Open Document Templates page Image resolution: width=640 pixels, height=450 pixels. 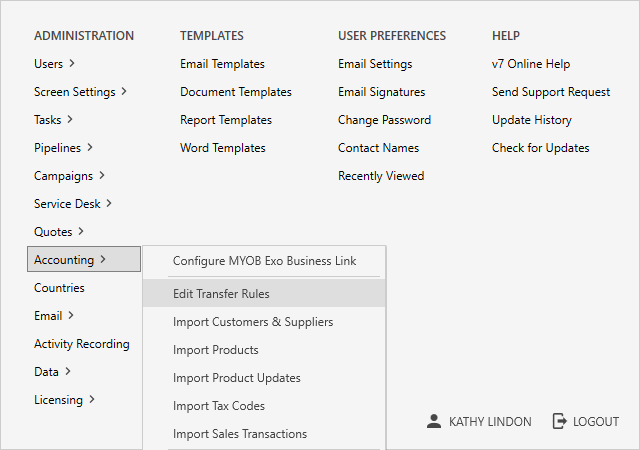pyautogui.click(x=236, y=92)
